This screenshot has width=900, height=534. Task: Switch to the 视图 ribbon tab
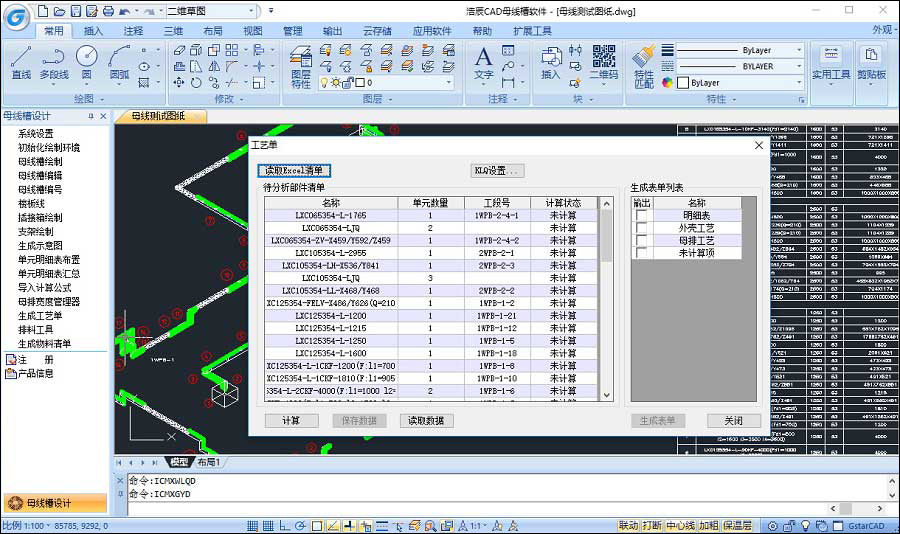253,31
